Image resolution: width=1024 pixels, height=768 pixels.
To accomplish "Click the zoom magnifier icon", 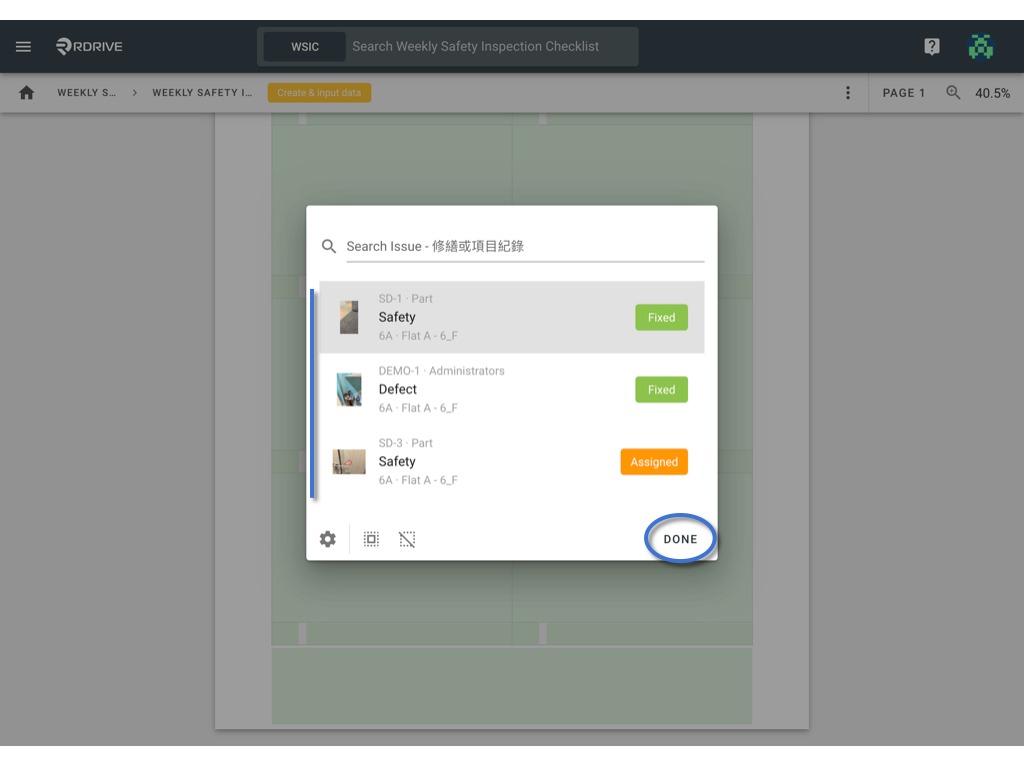I will tap(953, 93).
